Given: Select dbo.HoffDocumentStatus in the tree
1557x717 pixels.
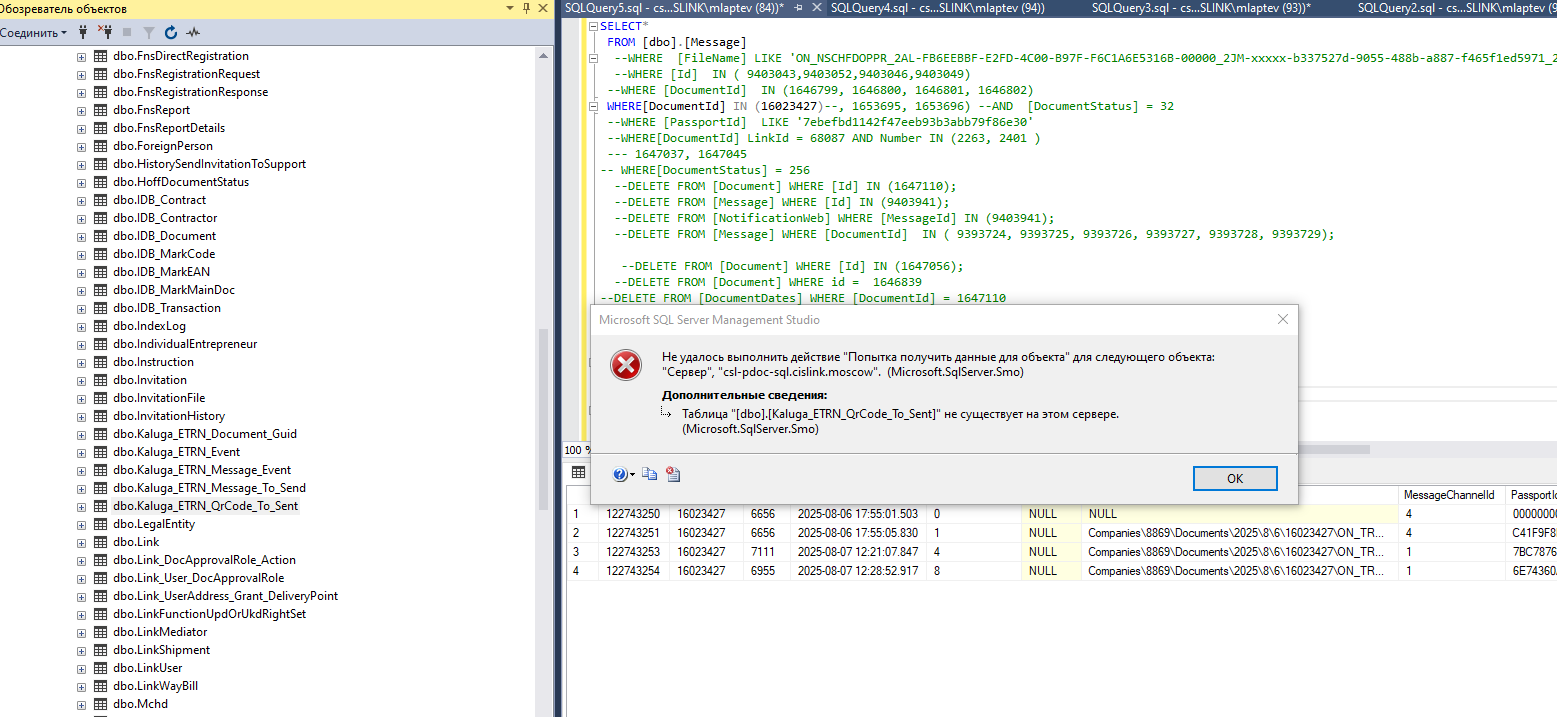Looking at the screenshot, I should point(181,182).
